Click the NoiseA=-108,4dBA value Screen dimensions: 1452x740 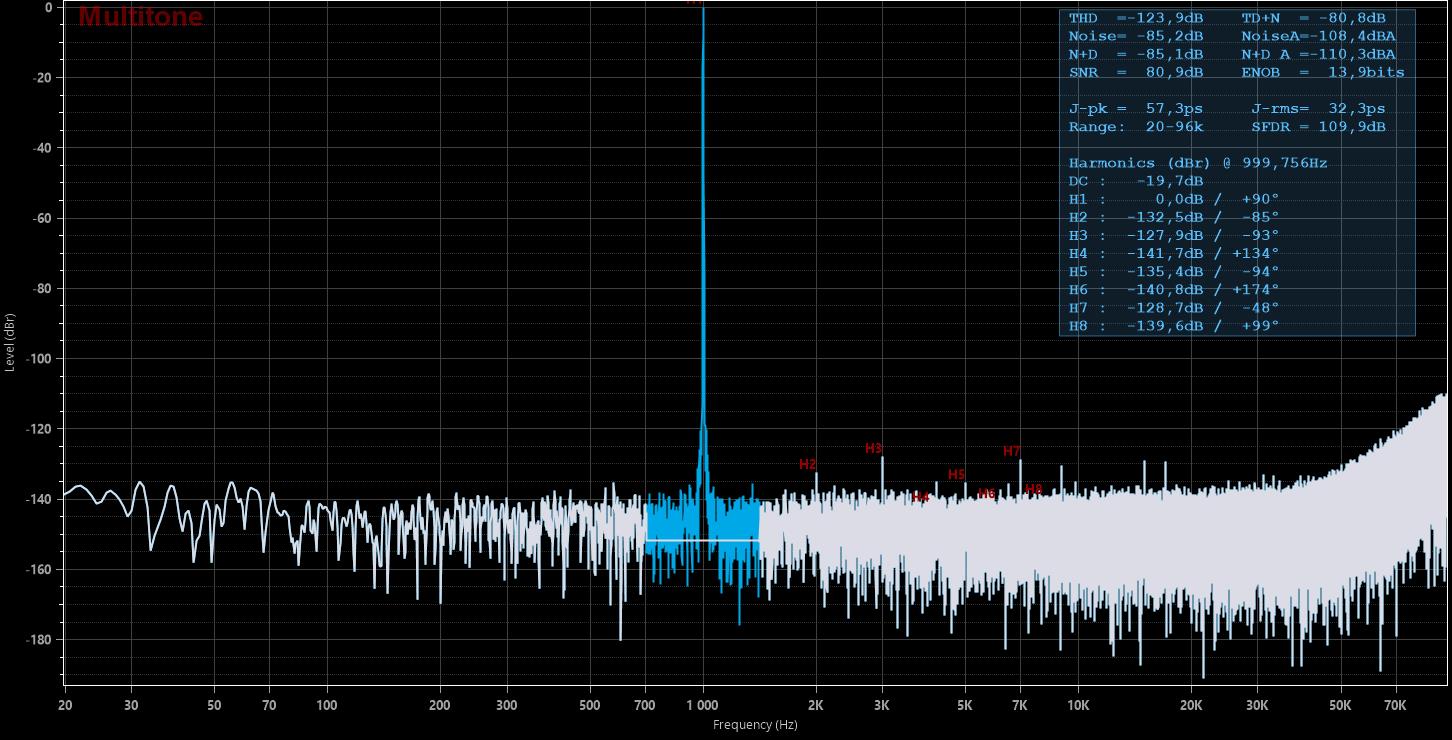click(1318, 37)
